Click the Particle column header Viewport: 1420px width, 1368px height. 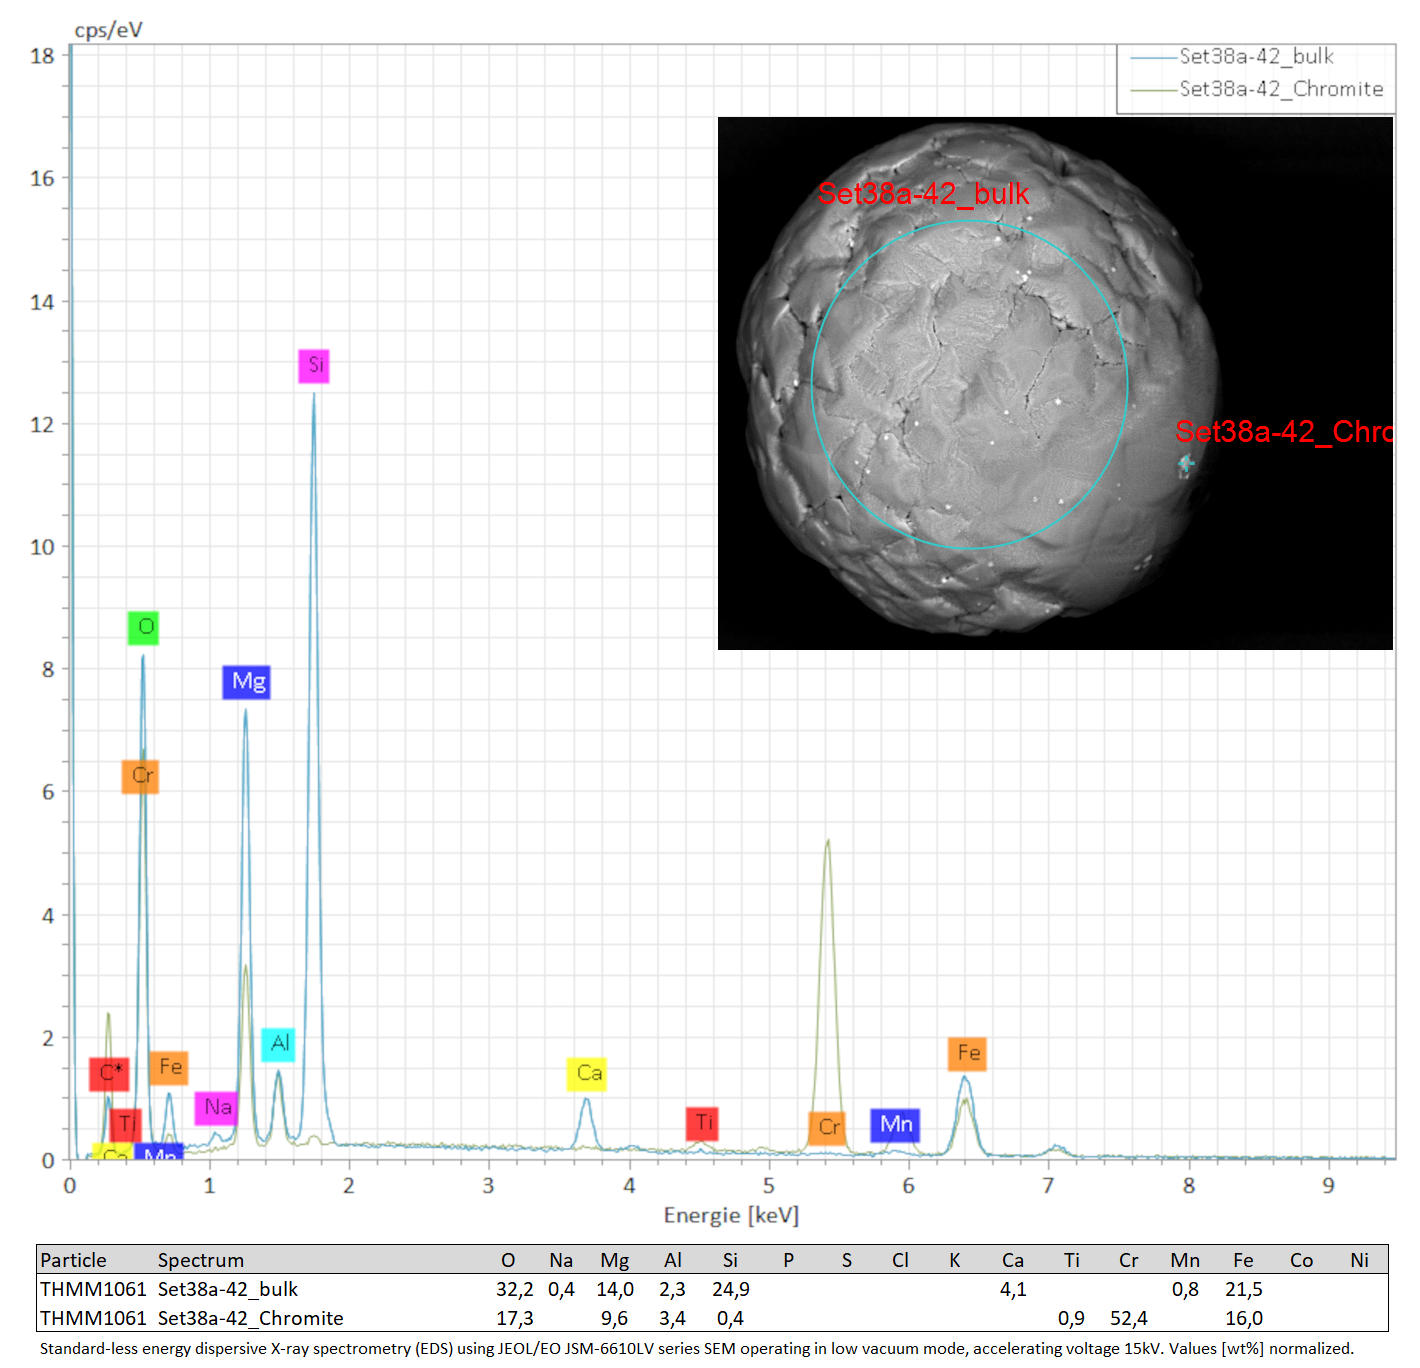point(73,1260)
